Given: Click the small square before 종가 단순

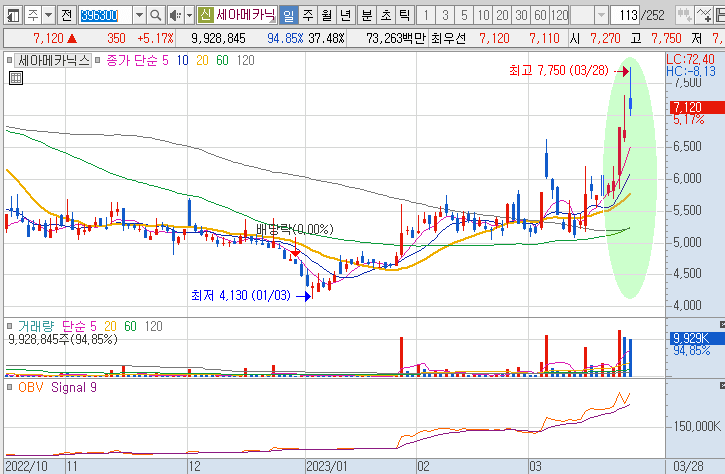Looking at the screenshot, I should click(x=97, y=60).
